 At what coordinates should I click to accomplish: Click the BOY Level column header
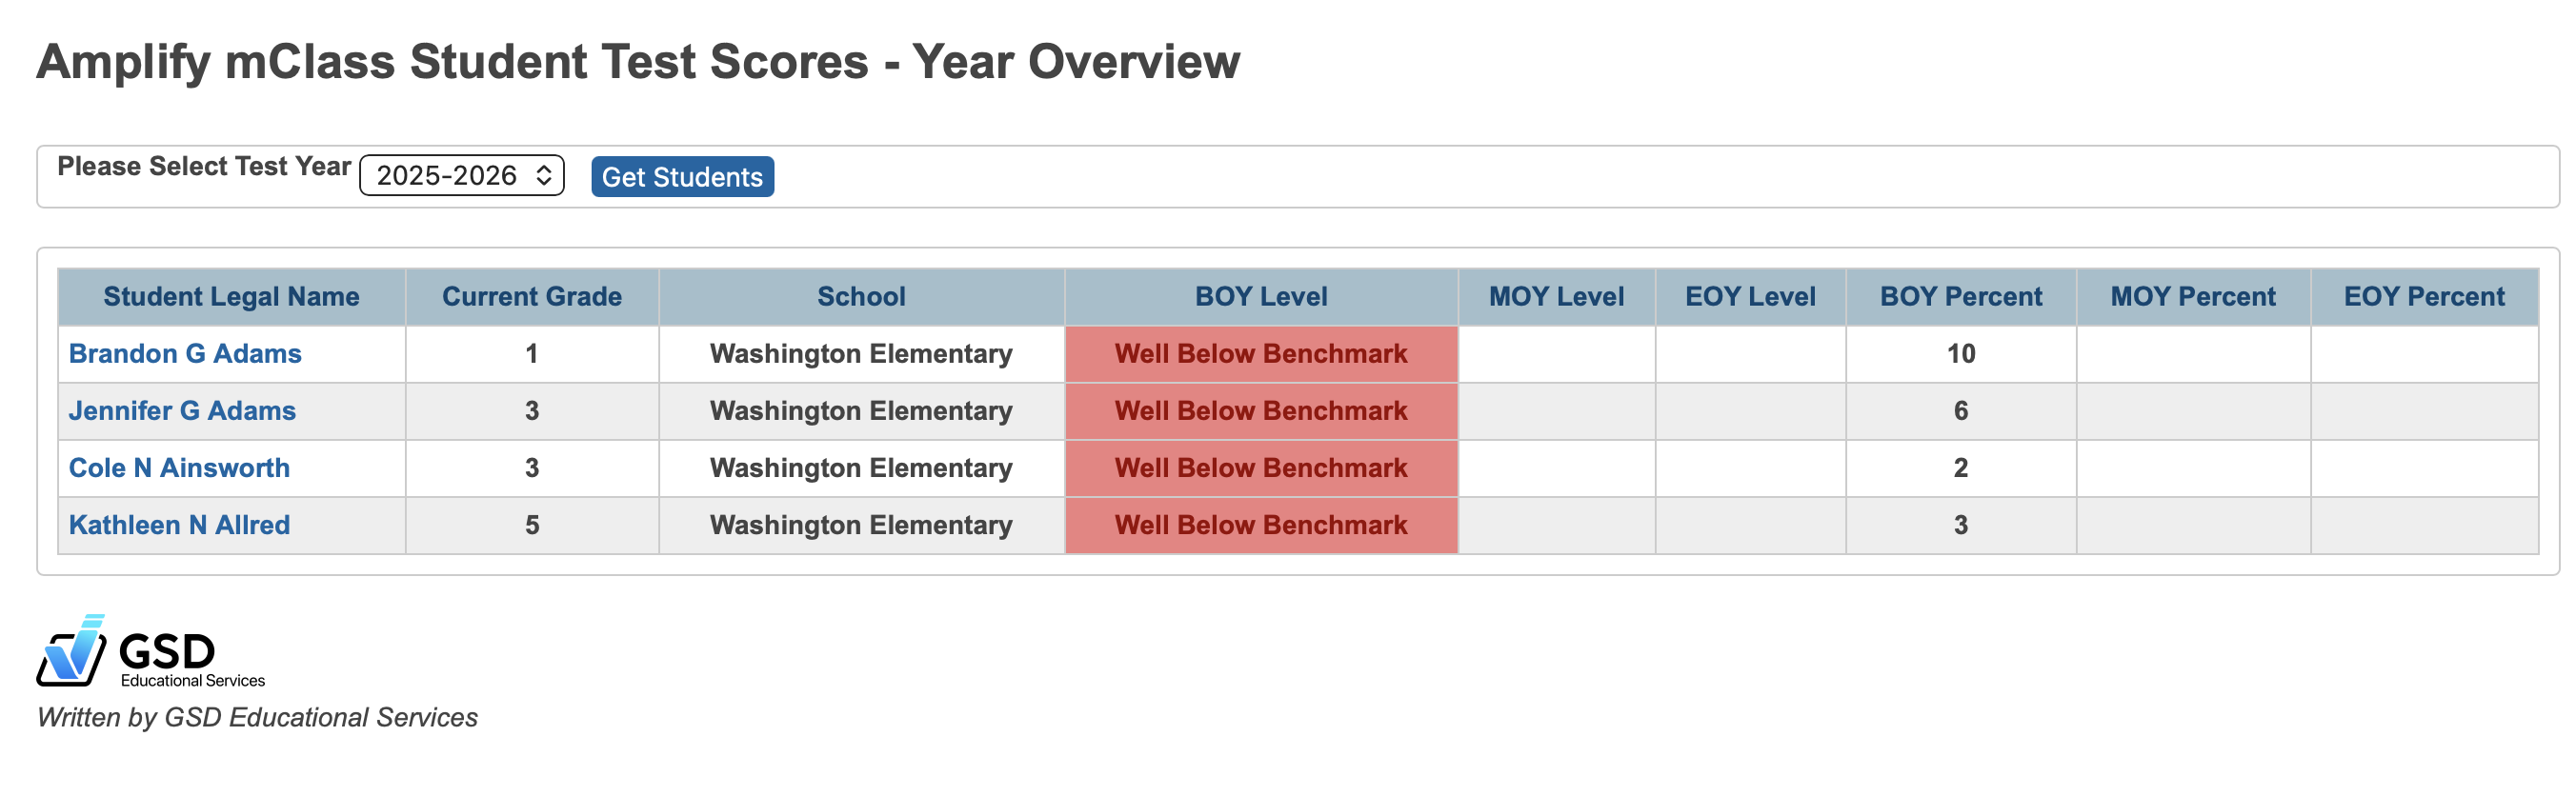(1260, 296)
